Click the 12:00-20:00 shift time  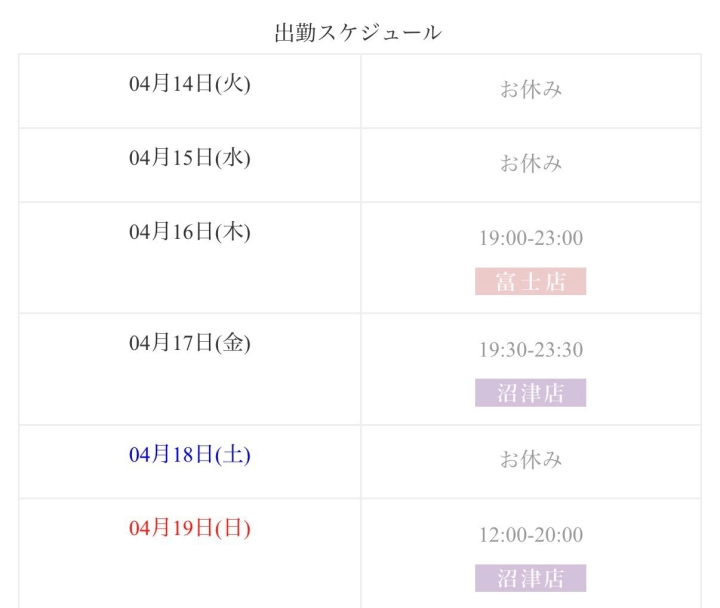click(x=530, y=535)
